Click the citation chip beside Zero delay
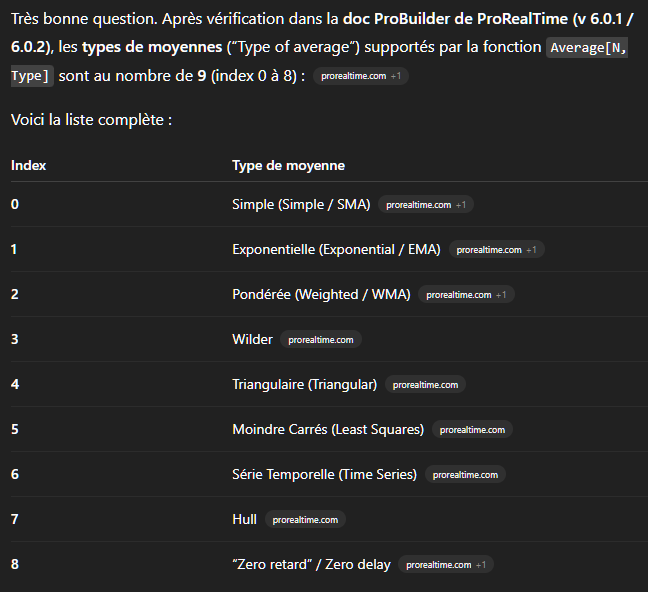This screenshot has width=648, height=592. pos(445,565)
